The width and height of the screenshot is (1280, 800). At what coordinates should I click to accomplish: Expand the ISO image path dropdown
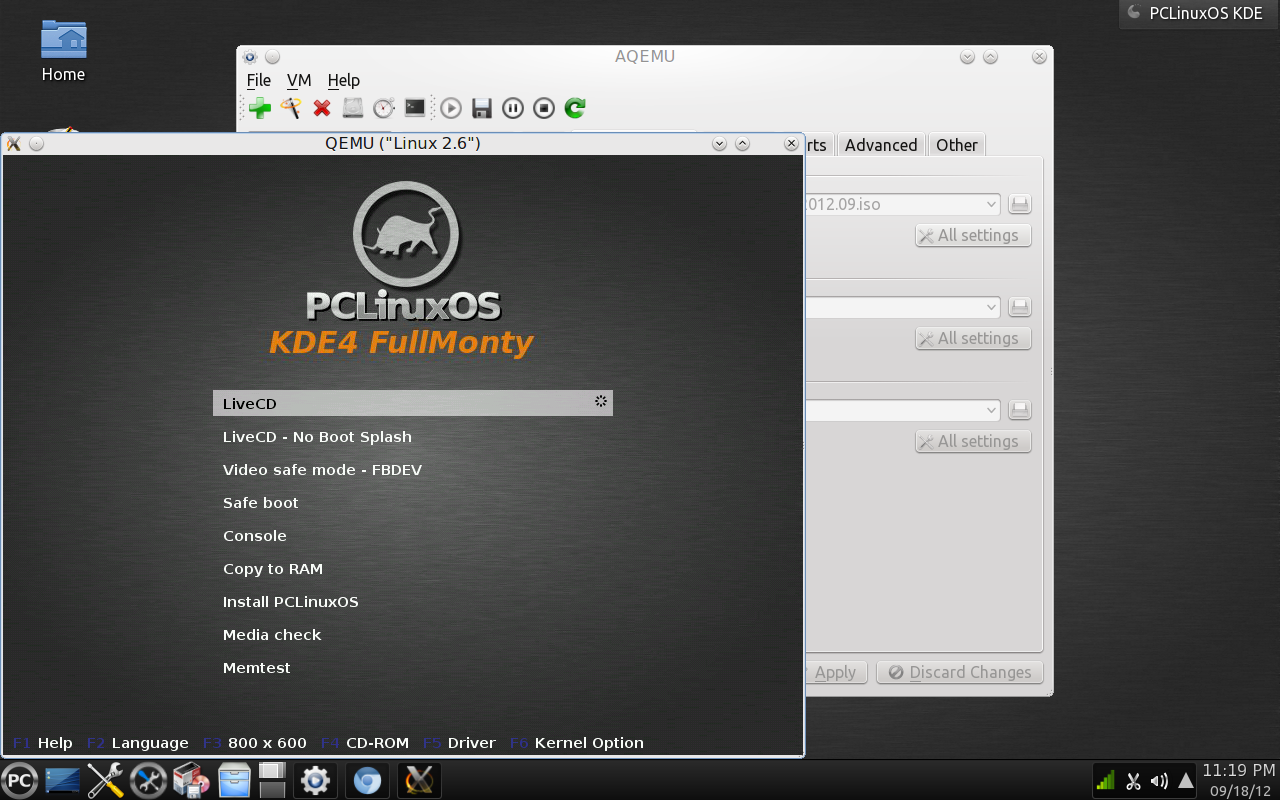[991, 204]
